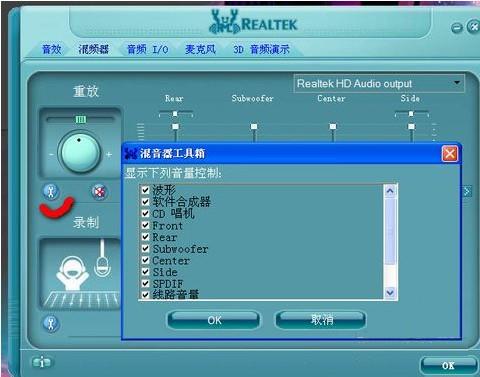
Task: Open Realtek HD Audio output dropdown
Action: 379,83
